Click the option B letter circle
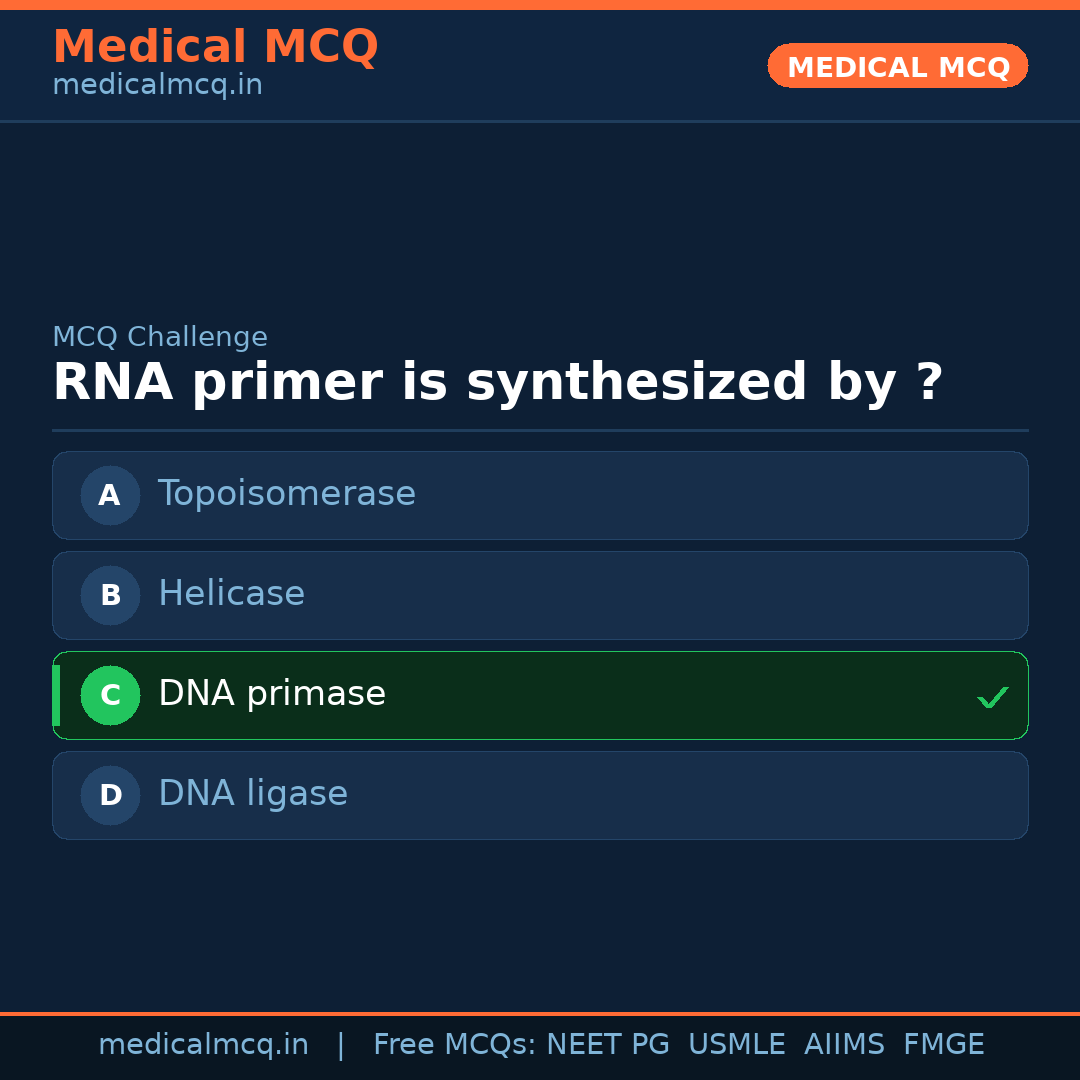This screenshot has width=1080, height=1080. (x=110, y=595)
